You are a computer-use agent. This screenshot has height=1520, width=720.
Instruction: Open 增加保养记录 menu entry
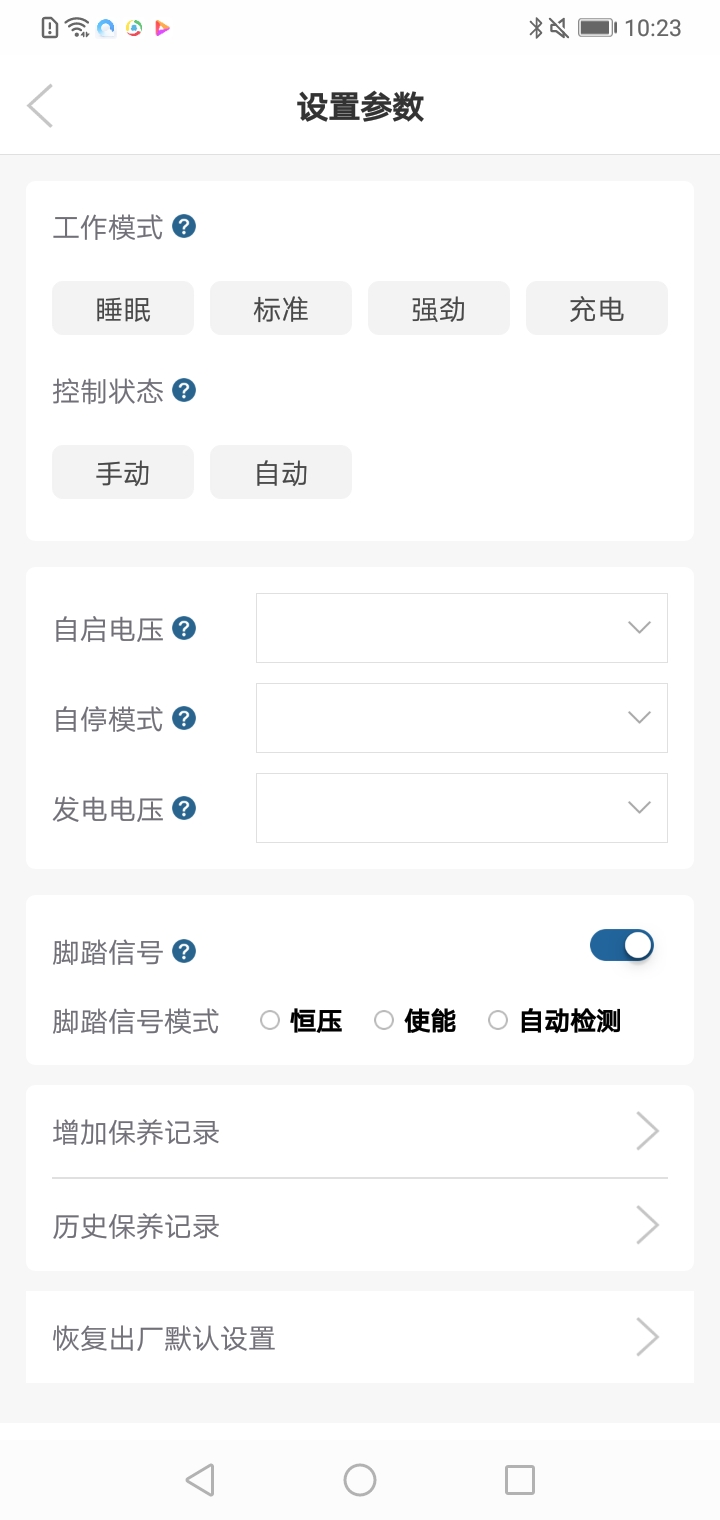coord(359,1132)
